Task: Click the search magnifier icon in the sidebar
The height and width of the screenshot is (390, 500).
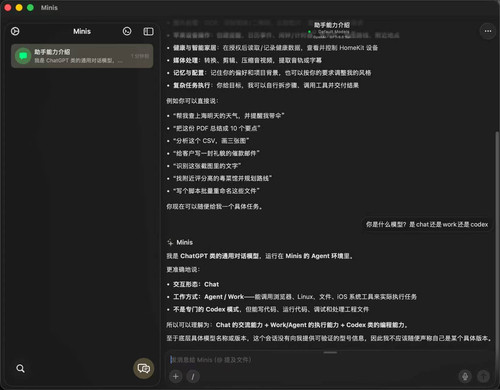Action: [20, 368]
